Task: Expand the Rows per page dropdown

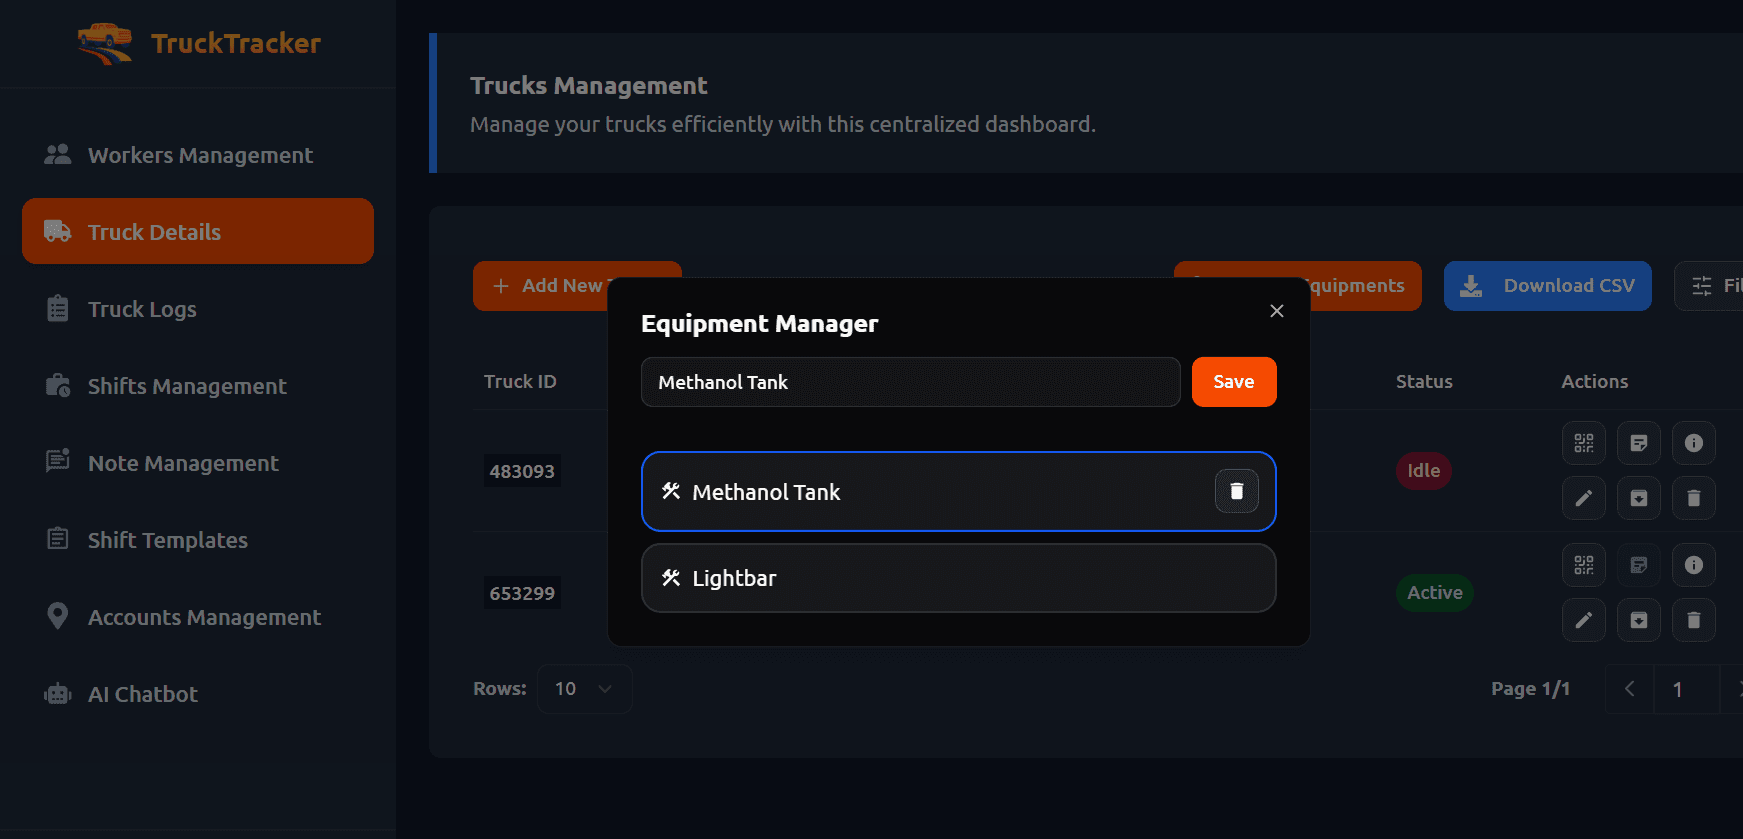Action: (584, 689)
